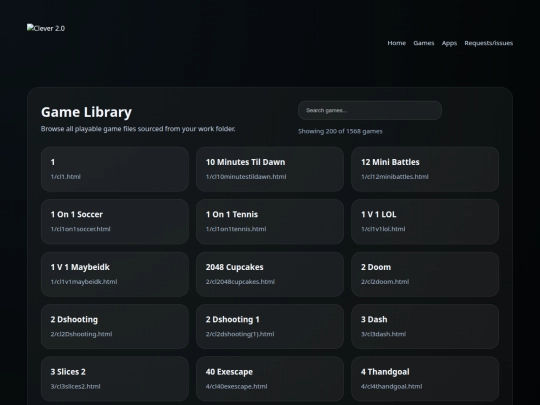The height and width of the screenshot is (405, 540).
Task: Open the 3 Slices 2 card
Action: point(115,379)
